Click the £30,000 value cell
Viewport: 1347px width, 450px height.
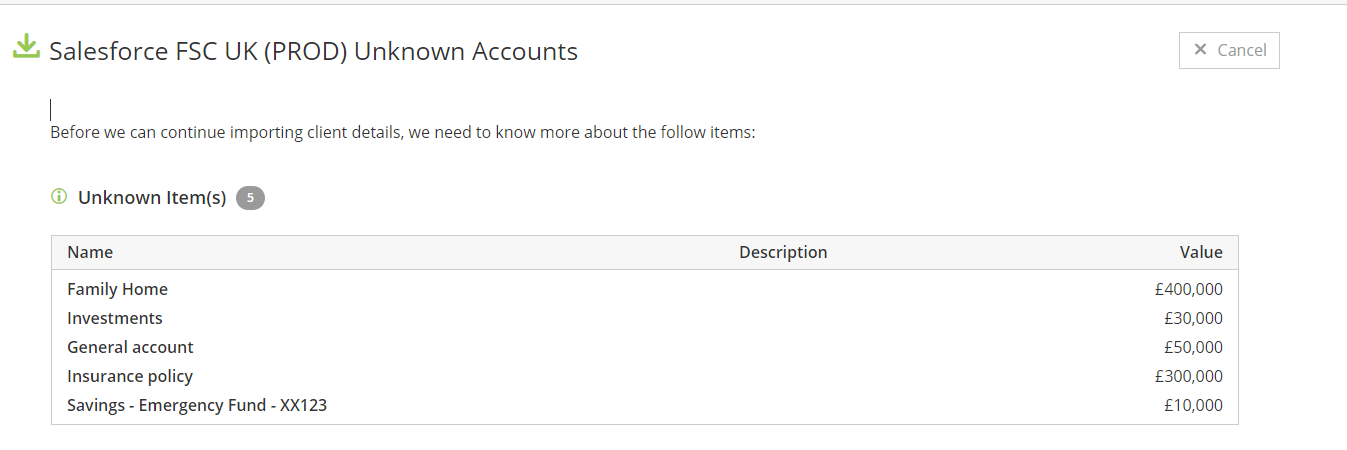[1193, 318]
